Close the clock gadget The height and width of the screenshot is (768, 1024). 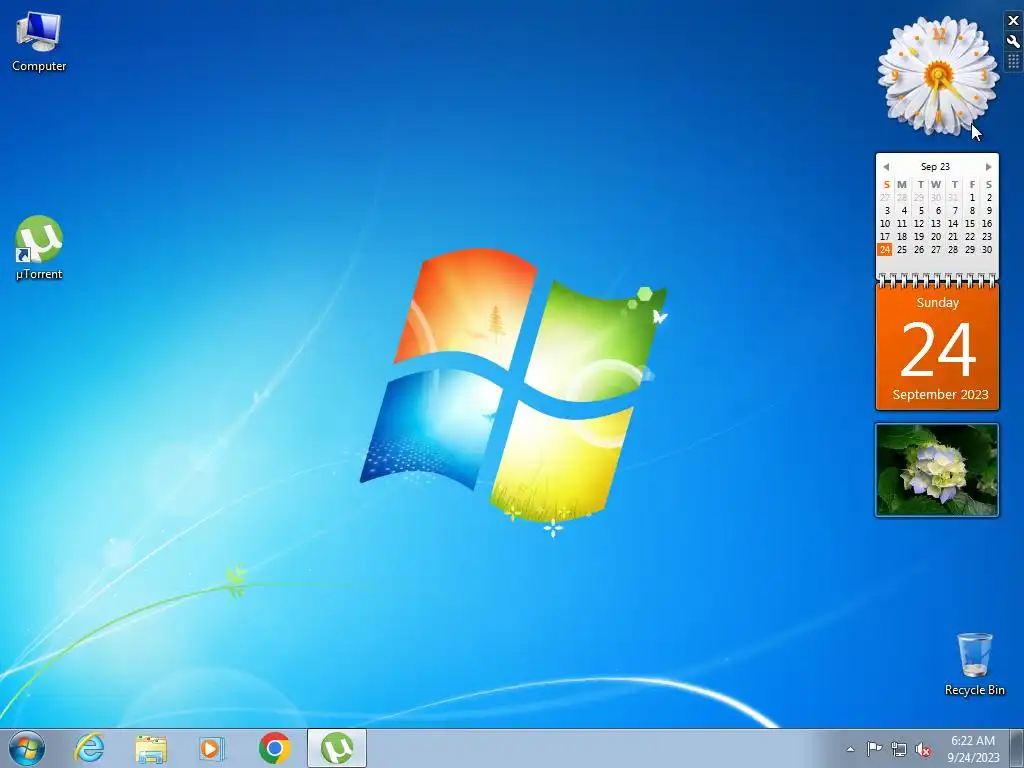click(x=1014, y=21)
